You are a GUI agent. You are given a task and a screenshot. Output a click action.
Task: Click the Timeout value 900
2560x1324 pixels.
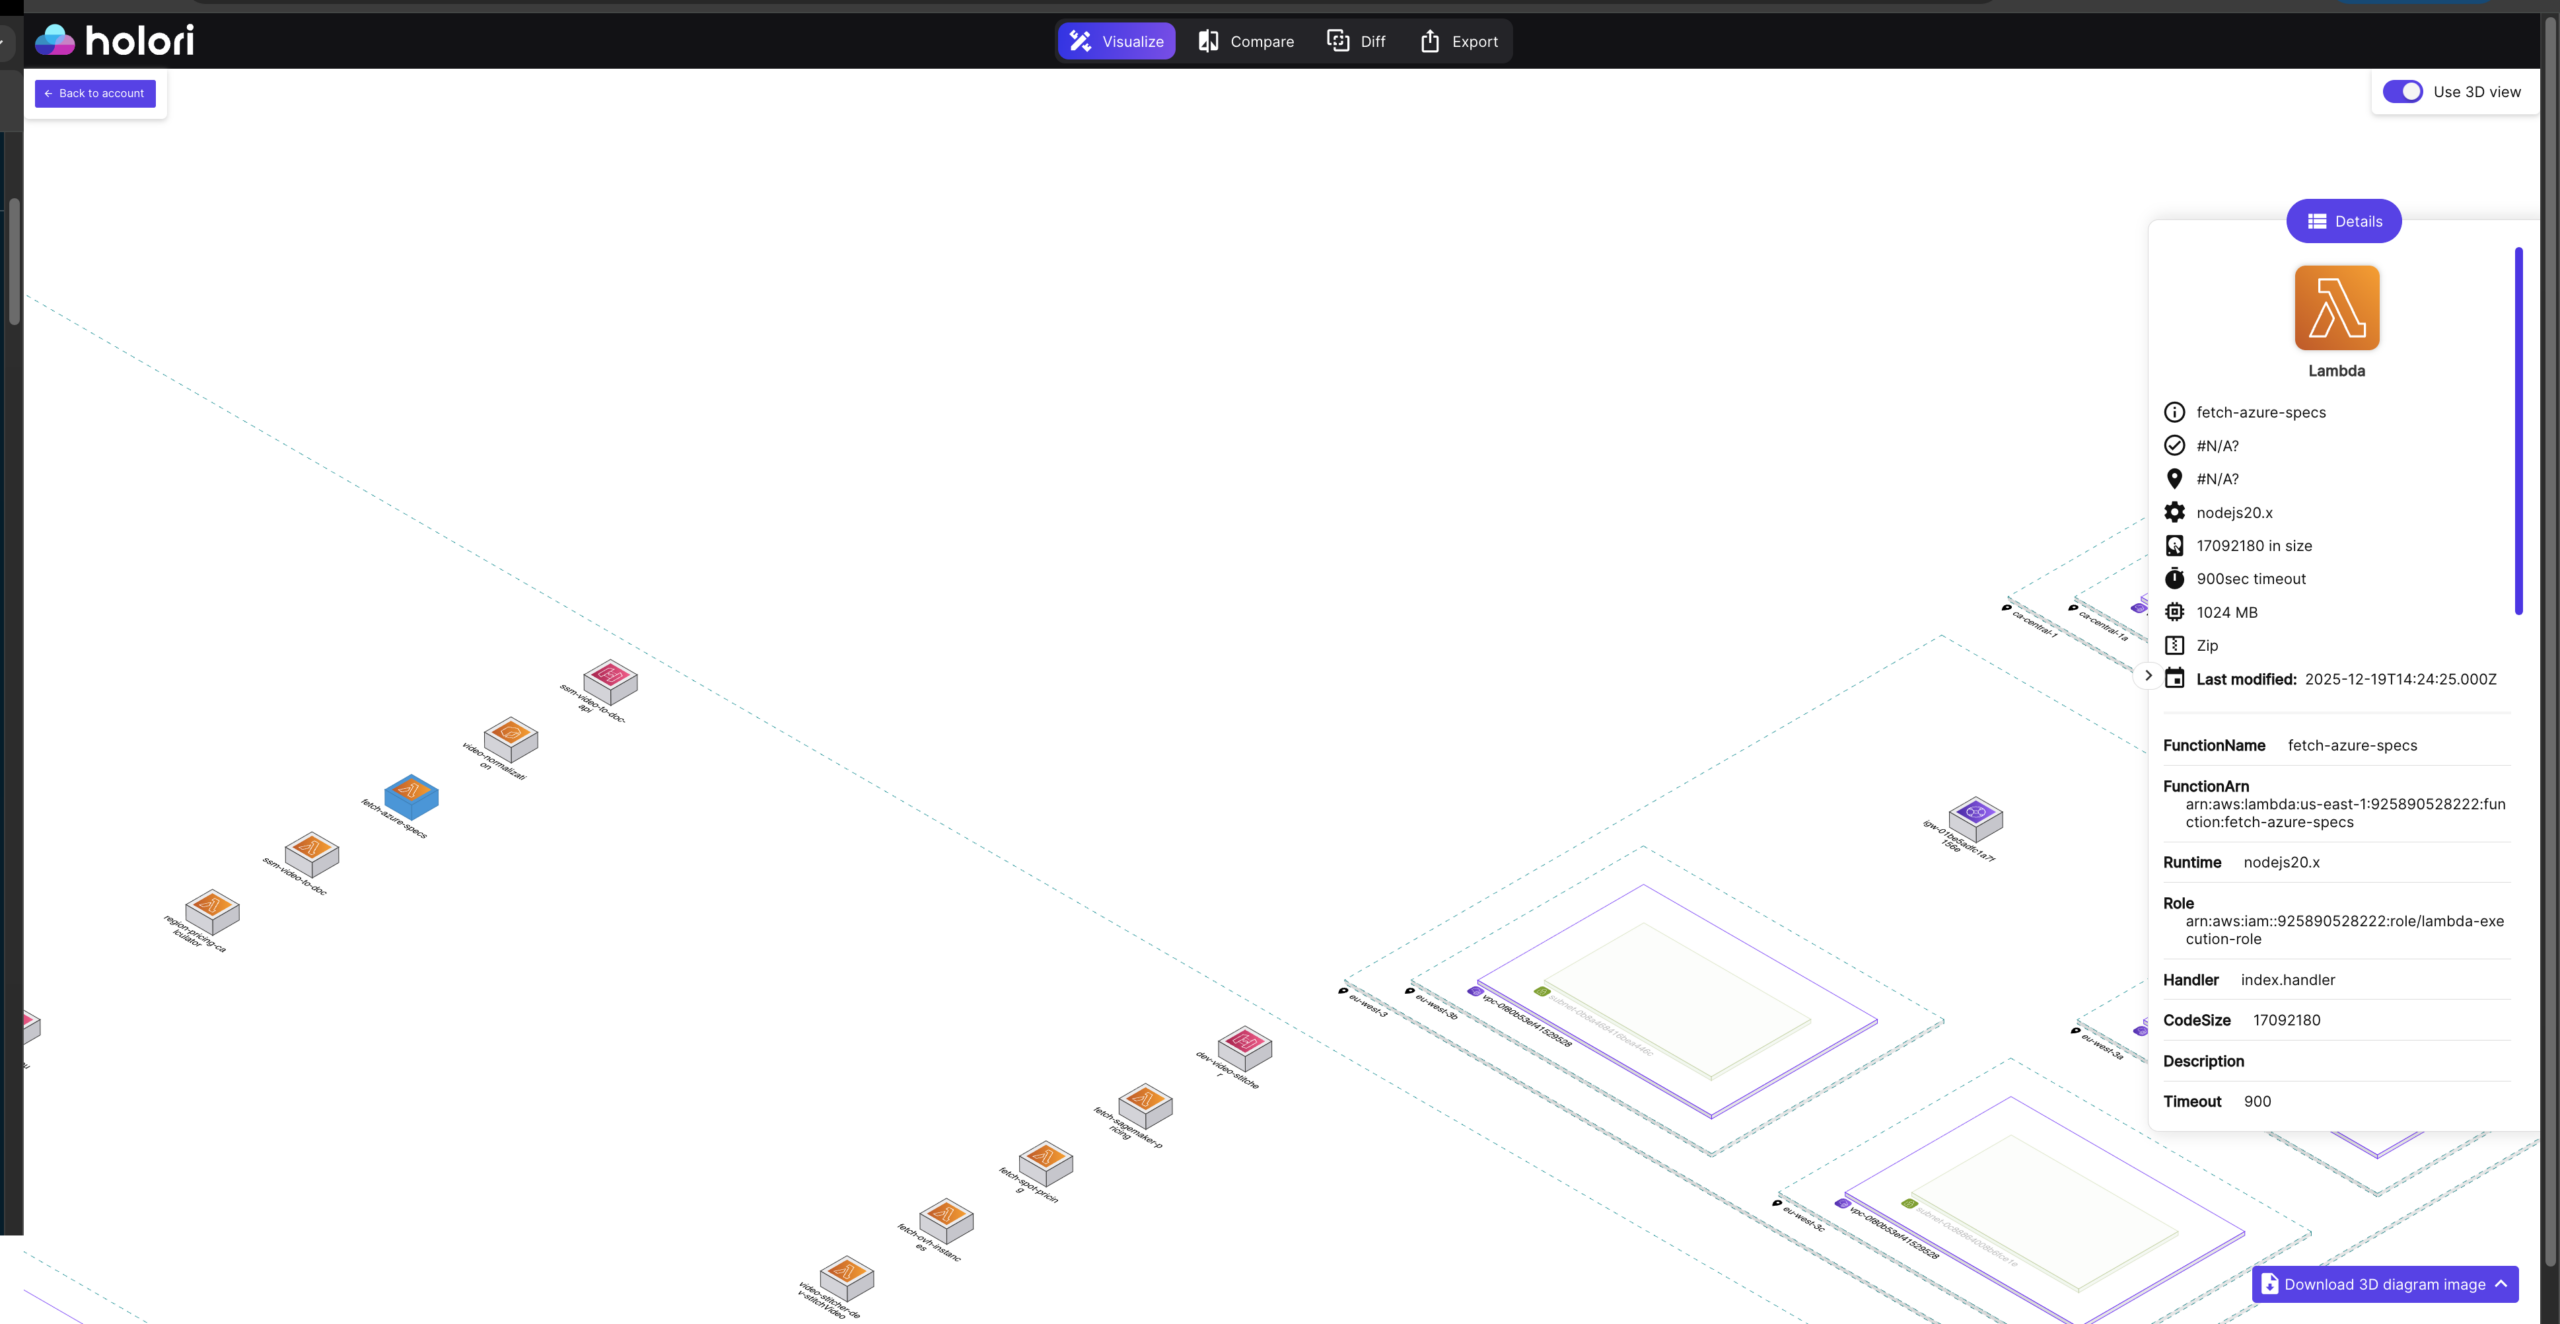(2257, 1101)
